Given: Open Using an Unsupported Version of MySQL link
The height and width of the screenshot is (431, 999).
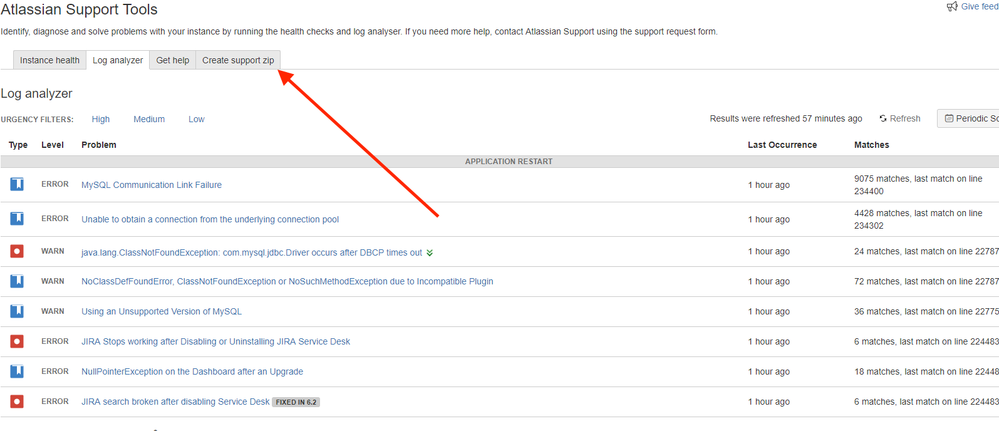Looking at the screenshot, I should click(x=161, y=312).
